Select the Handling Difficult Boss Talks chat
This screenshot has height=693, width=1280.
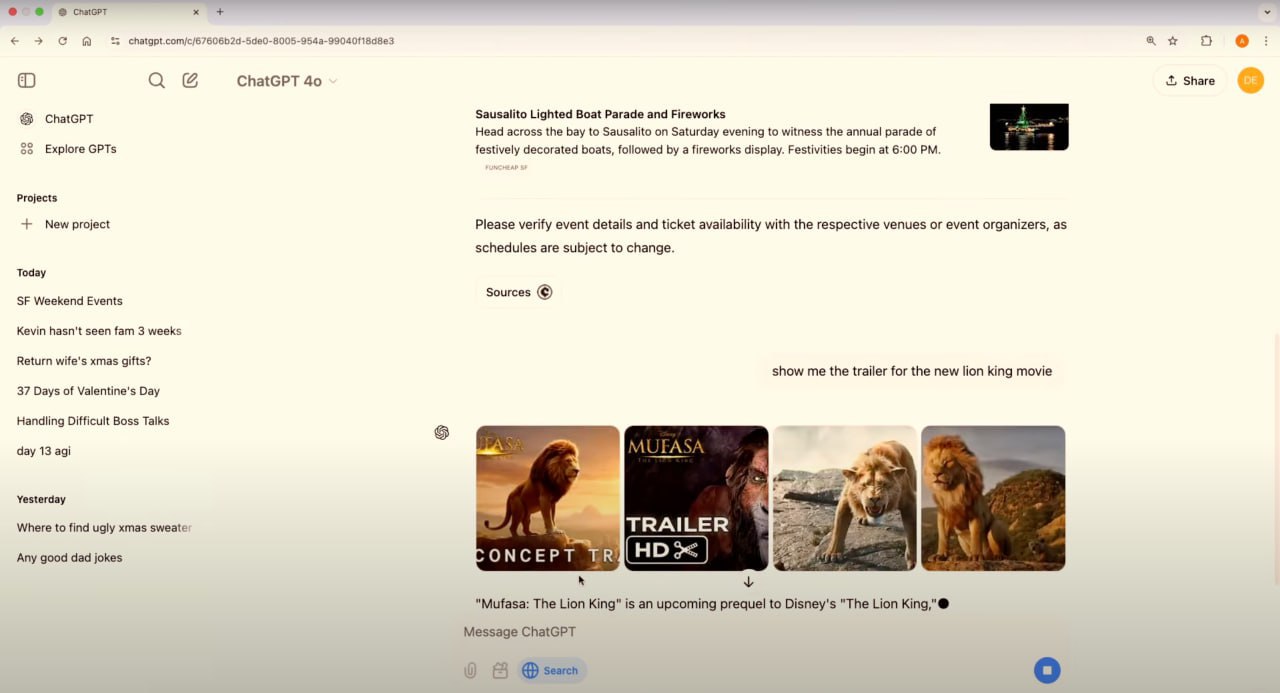tap(93, 421)
